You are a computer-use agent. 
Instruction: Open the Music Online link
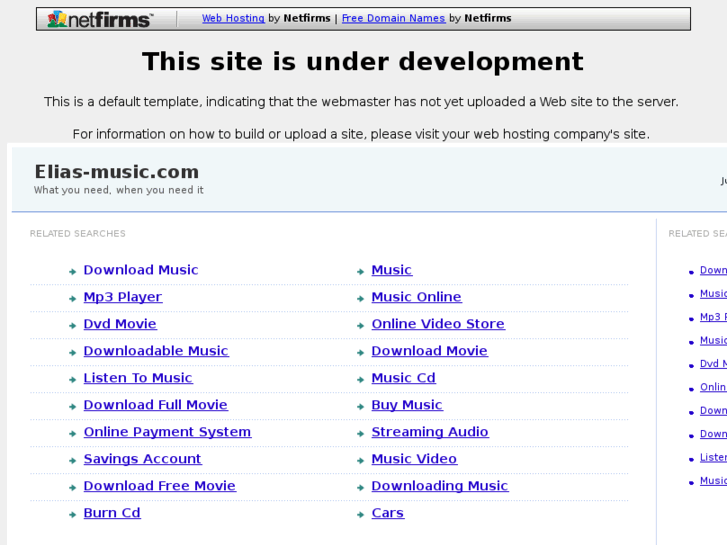(416, 297)
